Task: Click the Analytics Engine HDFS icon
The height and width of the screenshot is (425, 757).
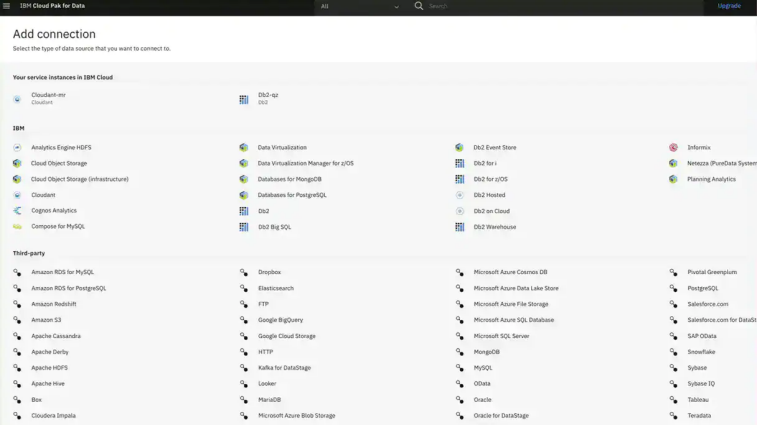Action: click(x=17, y=147)
